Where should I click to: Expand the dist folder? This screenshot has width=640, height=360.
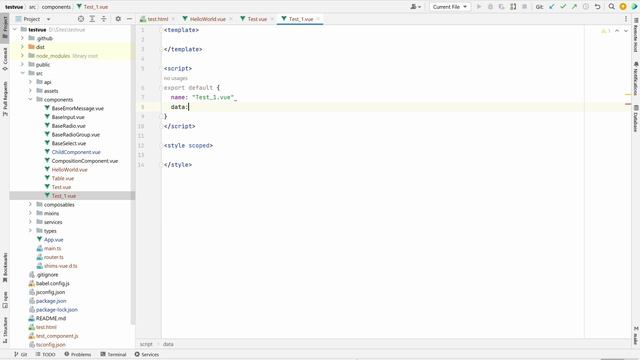22,47
